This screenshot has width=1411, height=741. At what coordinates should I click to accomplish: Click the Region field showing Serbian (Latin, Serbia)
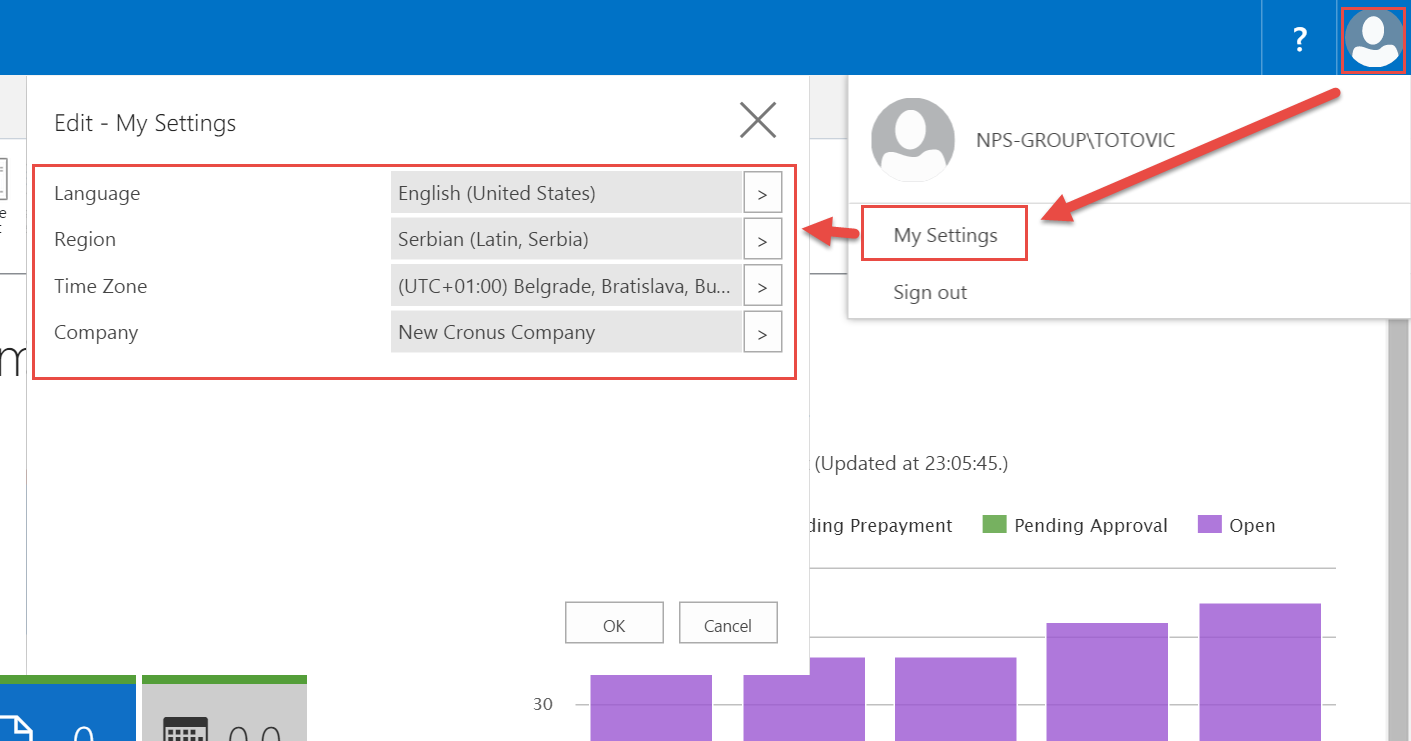click(566, 240)
